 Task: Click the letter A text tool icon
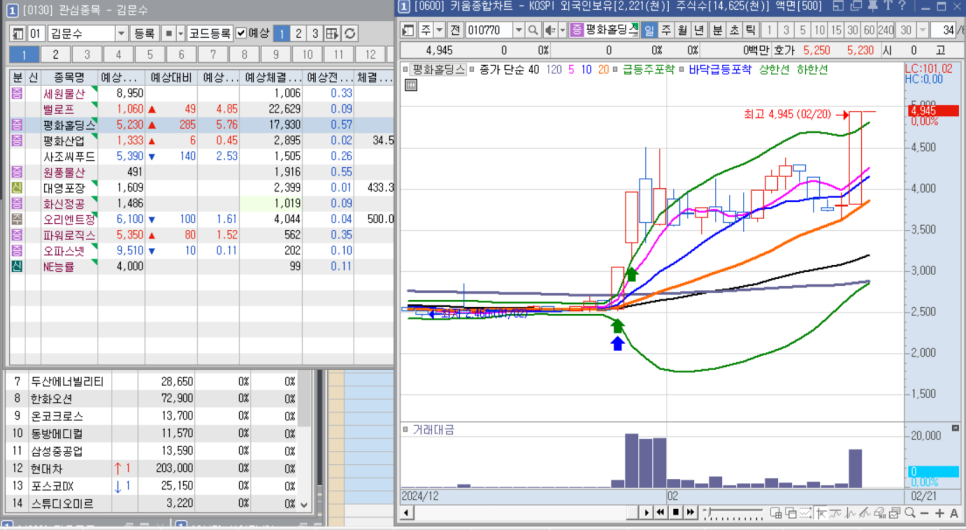954,513
